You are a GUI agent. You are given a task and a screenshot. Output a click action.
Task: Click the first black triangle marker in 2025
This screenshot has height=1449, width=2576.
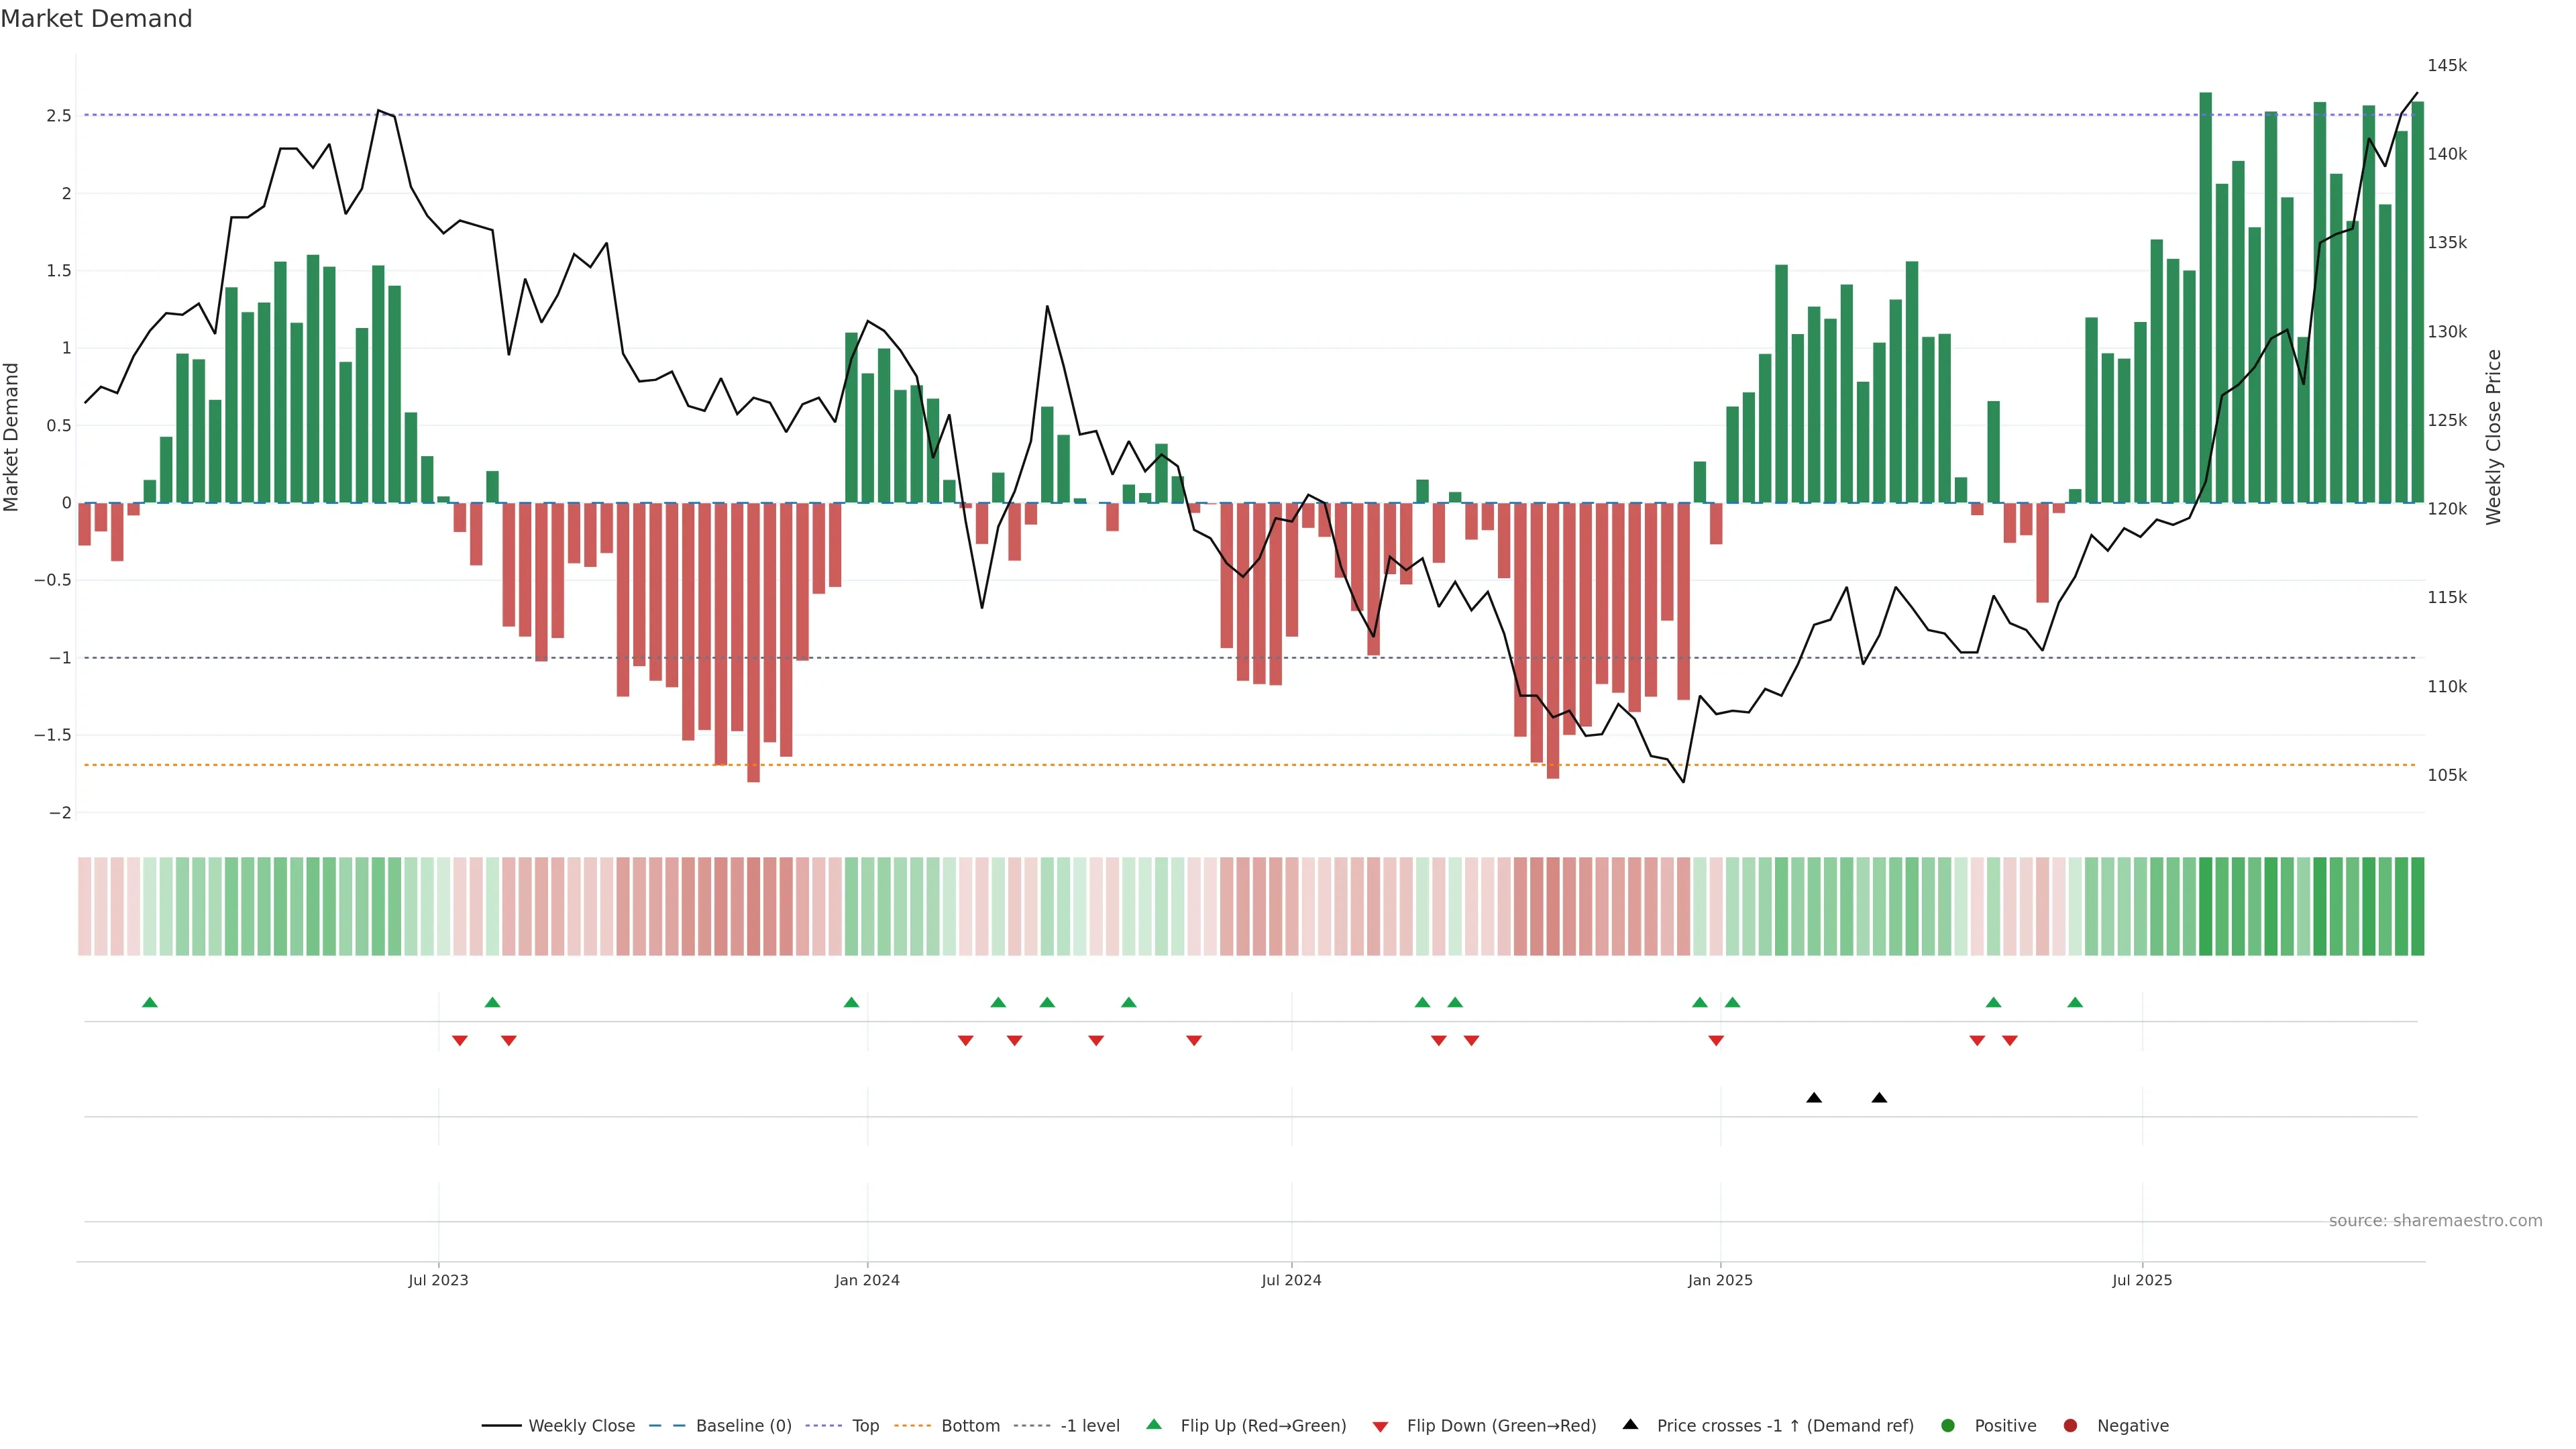(1814, 1098)
